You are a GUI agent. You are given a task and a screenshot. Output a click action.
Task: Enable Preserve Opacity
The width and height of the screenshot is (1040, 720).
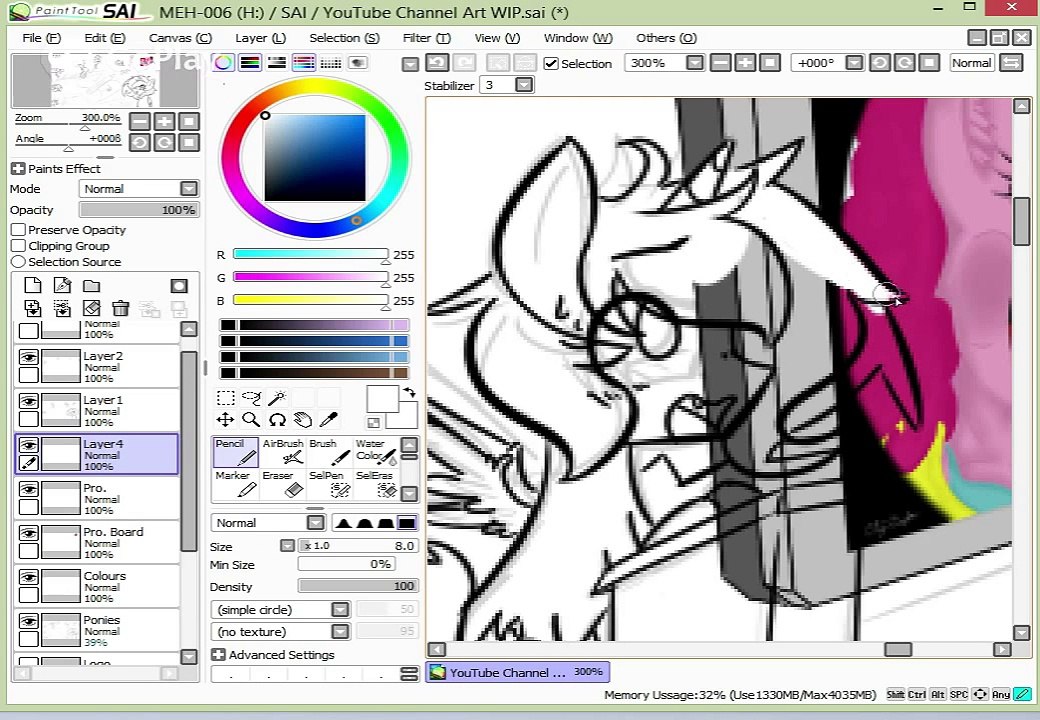point(19,230)
